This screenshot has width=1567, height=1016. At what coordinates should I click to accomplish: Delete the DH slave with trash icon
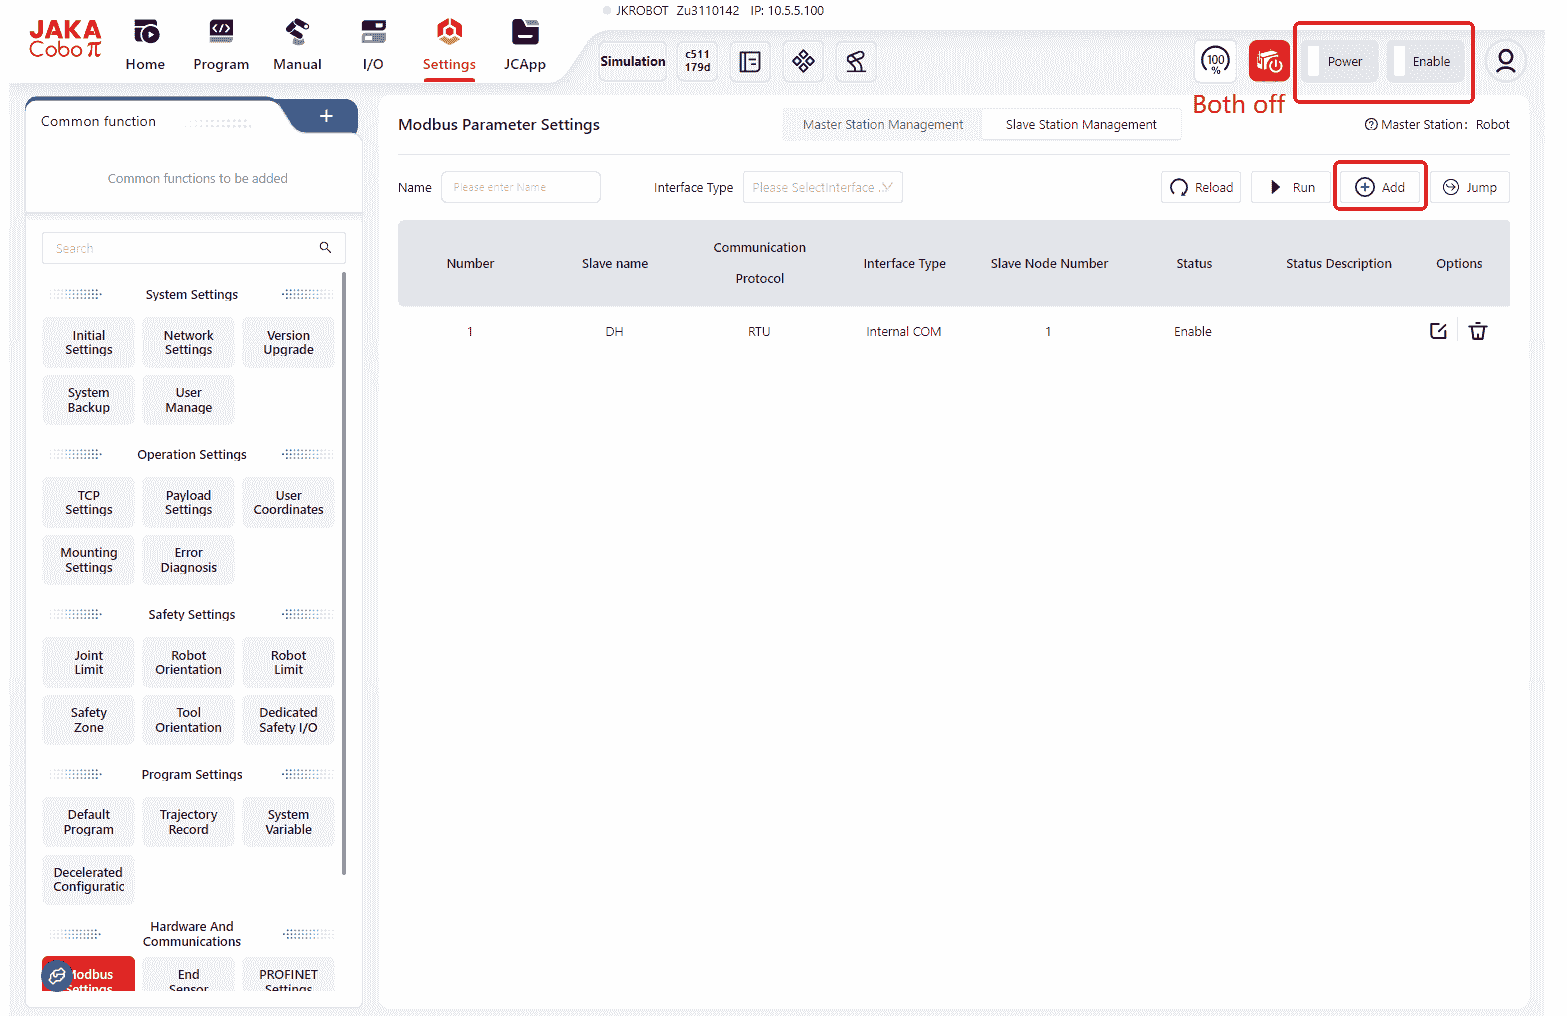[x=1478, y=332]
